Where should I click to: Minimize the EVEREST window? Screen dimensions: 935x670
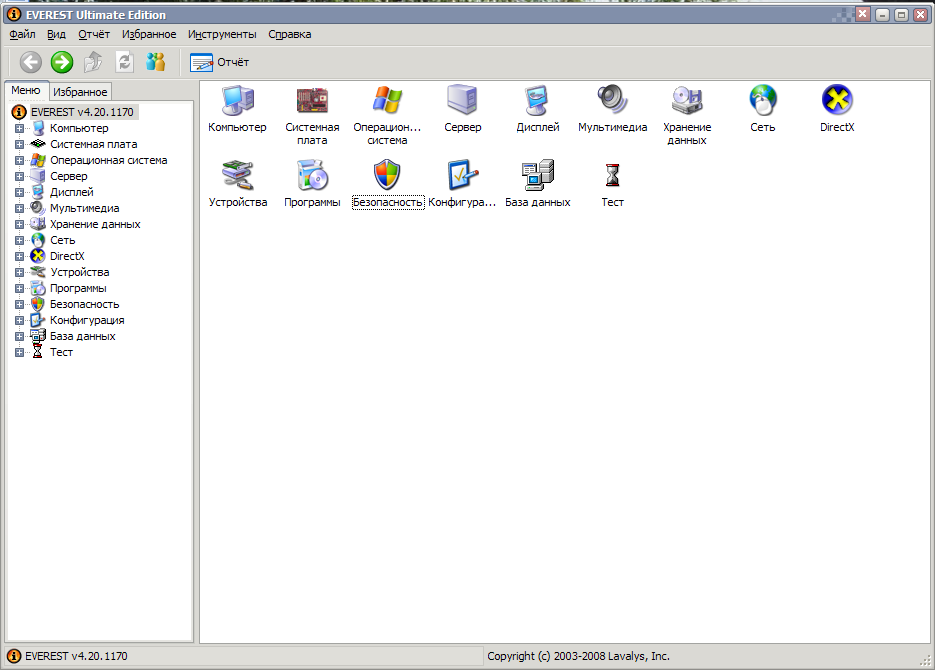pos(883,15)
